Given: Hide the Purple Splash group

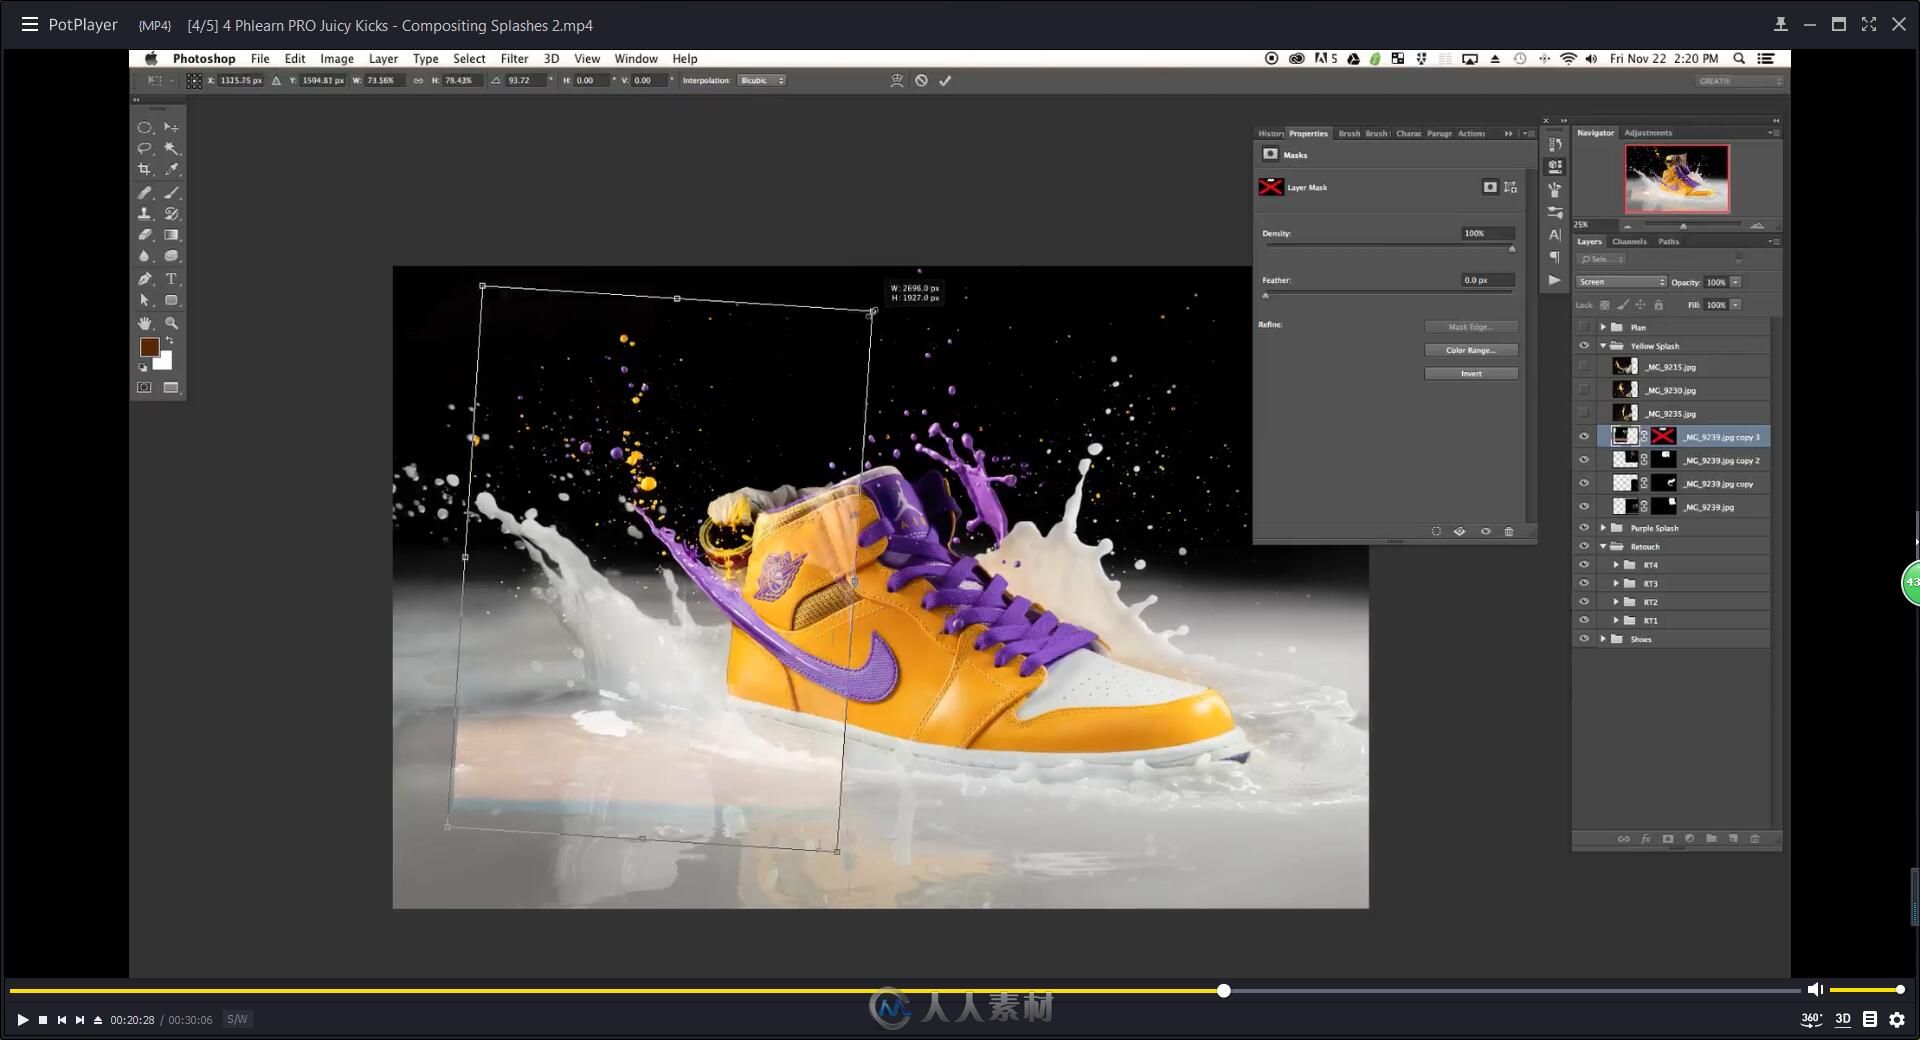Looking at the screenshot, I should (1584, 528).
